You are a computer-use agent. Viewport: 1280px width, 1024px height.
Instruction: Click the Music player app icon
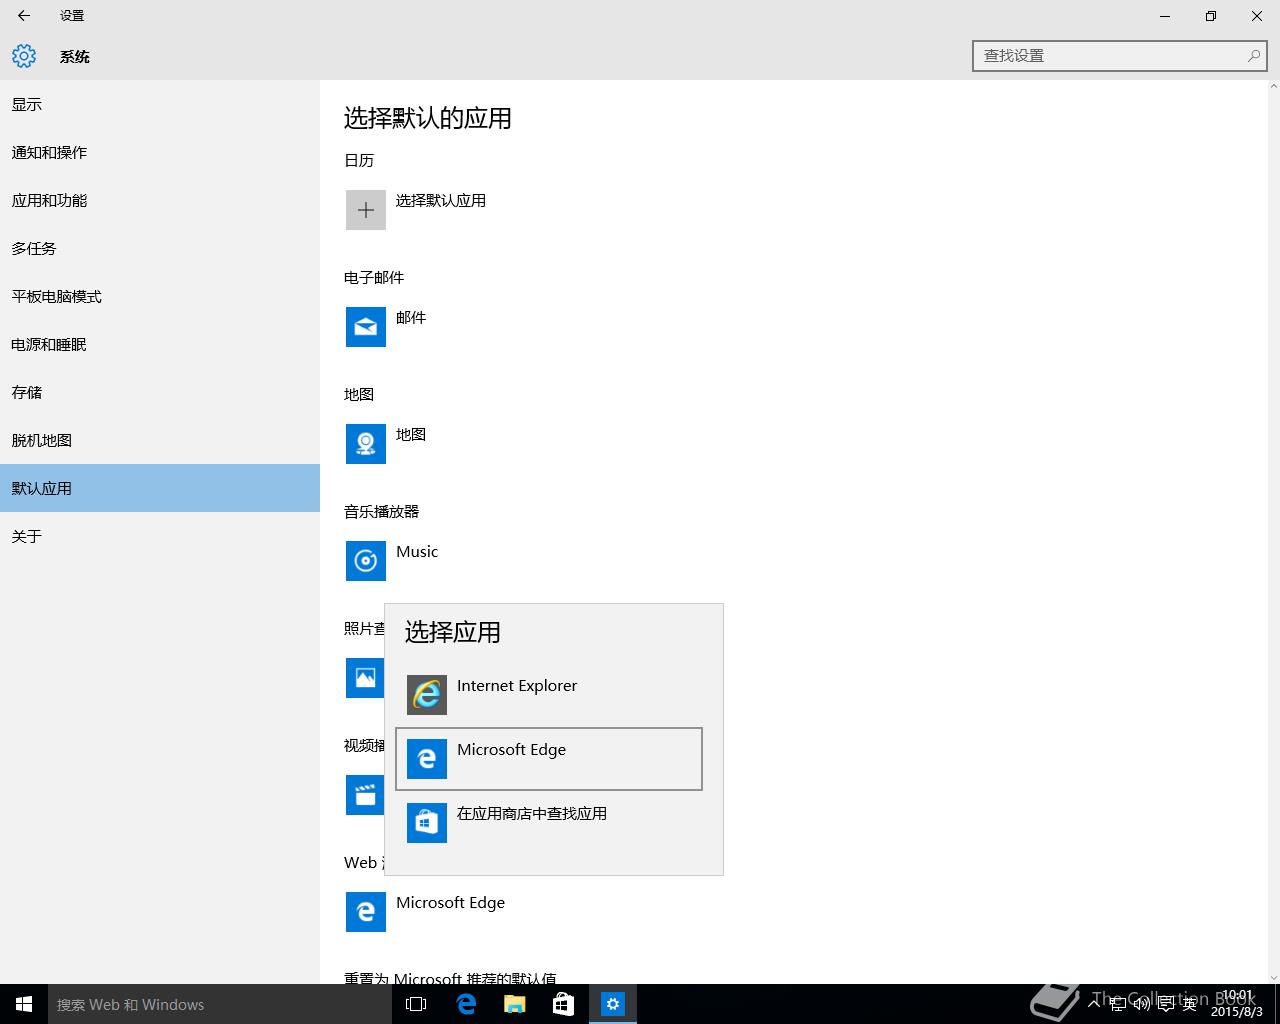tap(366, 561)
